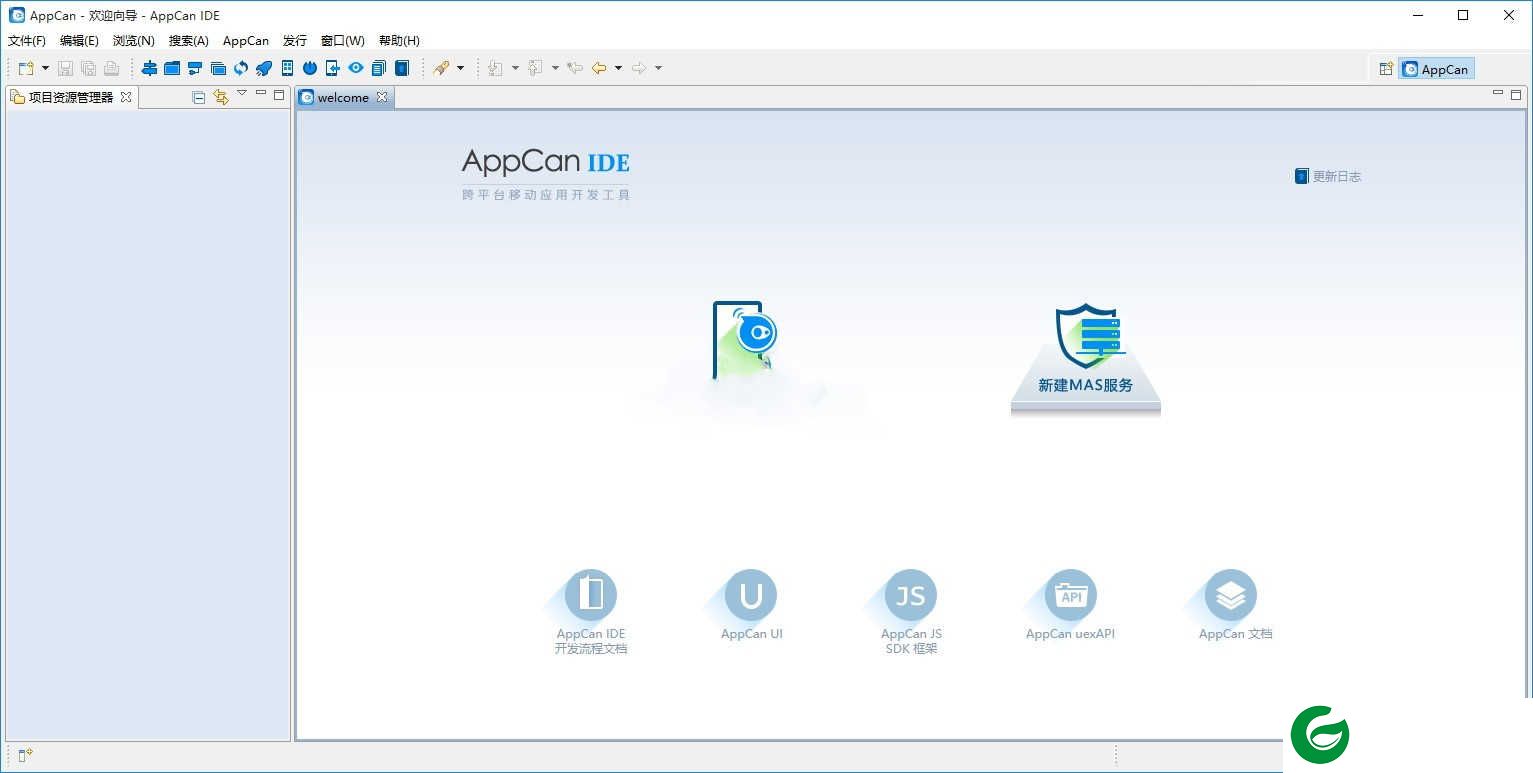Click the 新建MAS服务 button
The height and width of the screenshot is (773, 1533).
click(1086, 358)
